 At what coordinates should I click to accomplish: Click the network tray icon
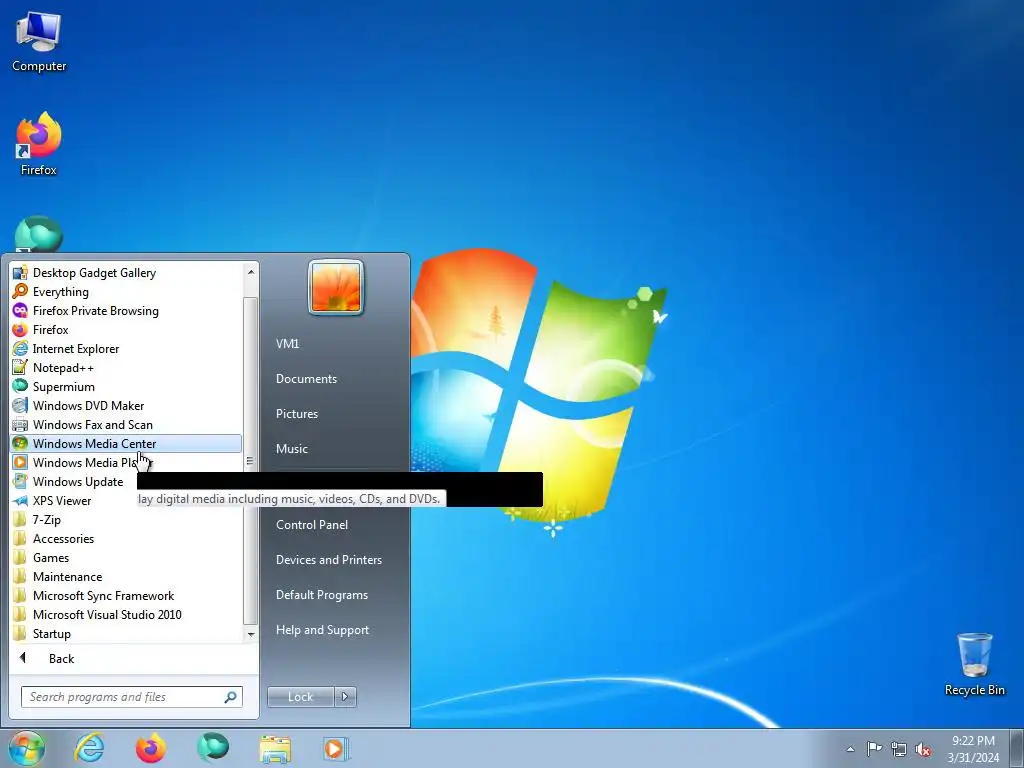pos(899,749)
